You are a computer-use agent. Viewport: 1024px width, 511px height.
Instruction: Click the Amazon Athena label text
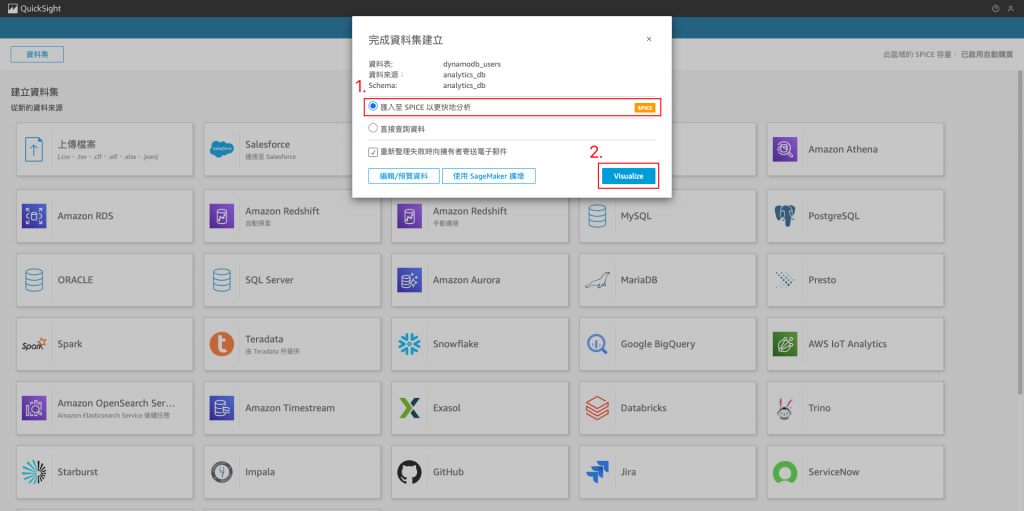[842, 149]
